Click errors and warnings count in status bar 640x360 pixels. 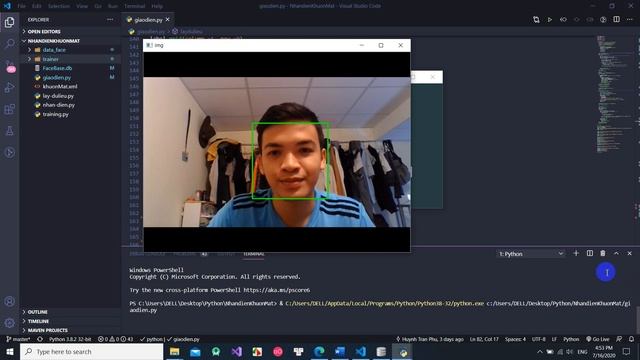(116, 339)
